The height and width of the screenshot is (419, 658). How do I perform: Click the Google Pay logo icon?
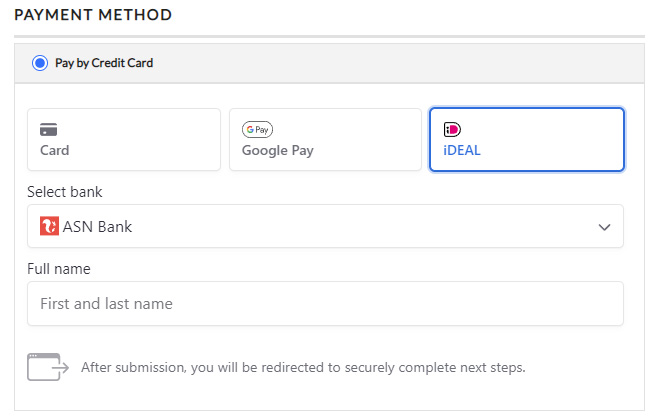(x=257, y=129)
